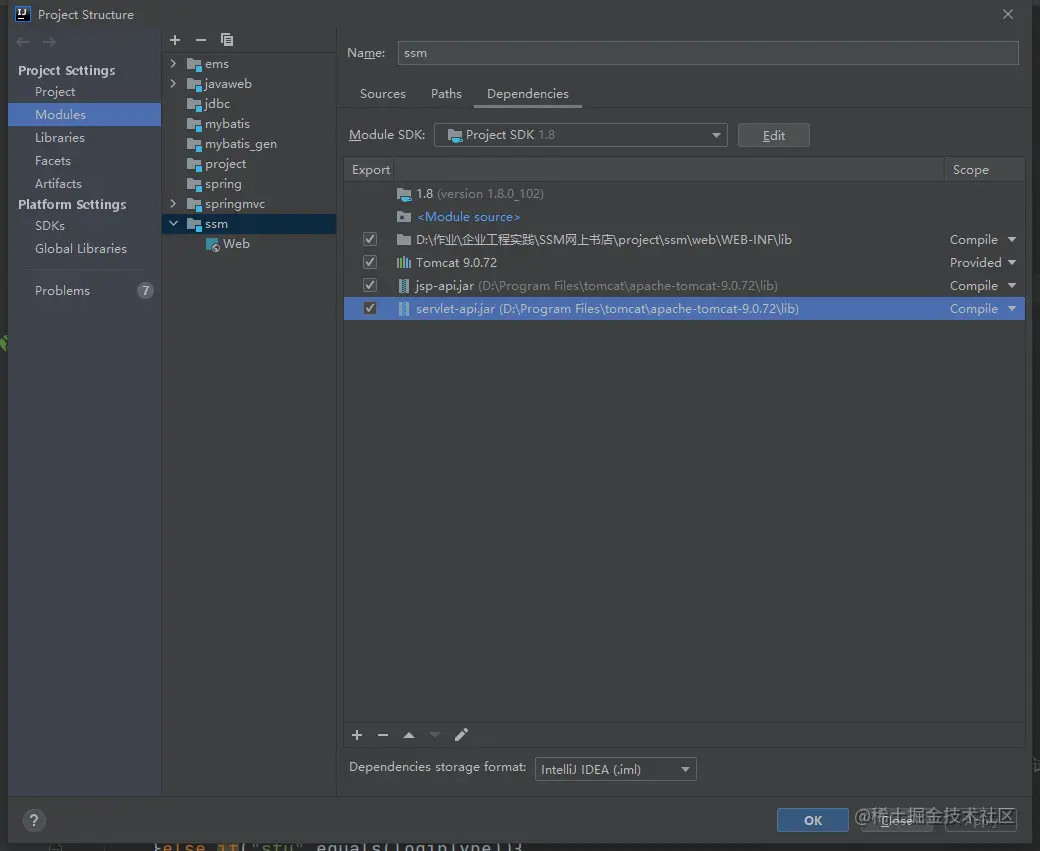Toggle export for Tomcat 9.0.72

coord(370,263)
